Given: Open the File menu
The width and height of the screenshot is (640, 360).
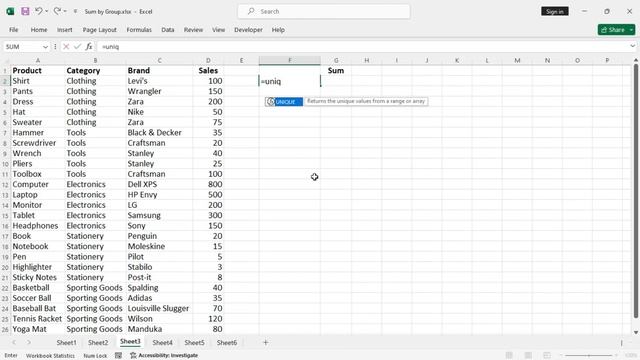Looking at the screenshot, I should click(13, 30).
